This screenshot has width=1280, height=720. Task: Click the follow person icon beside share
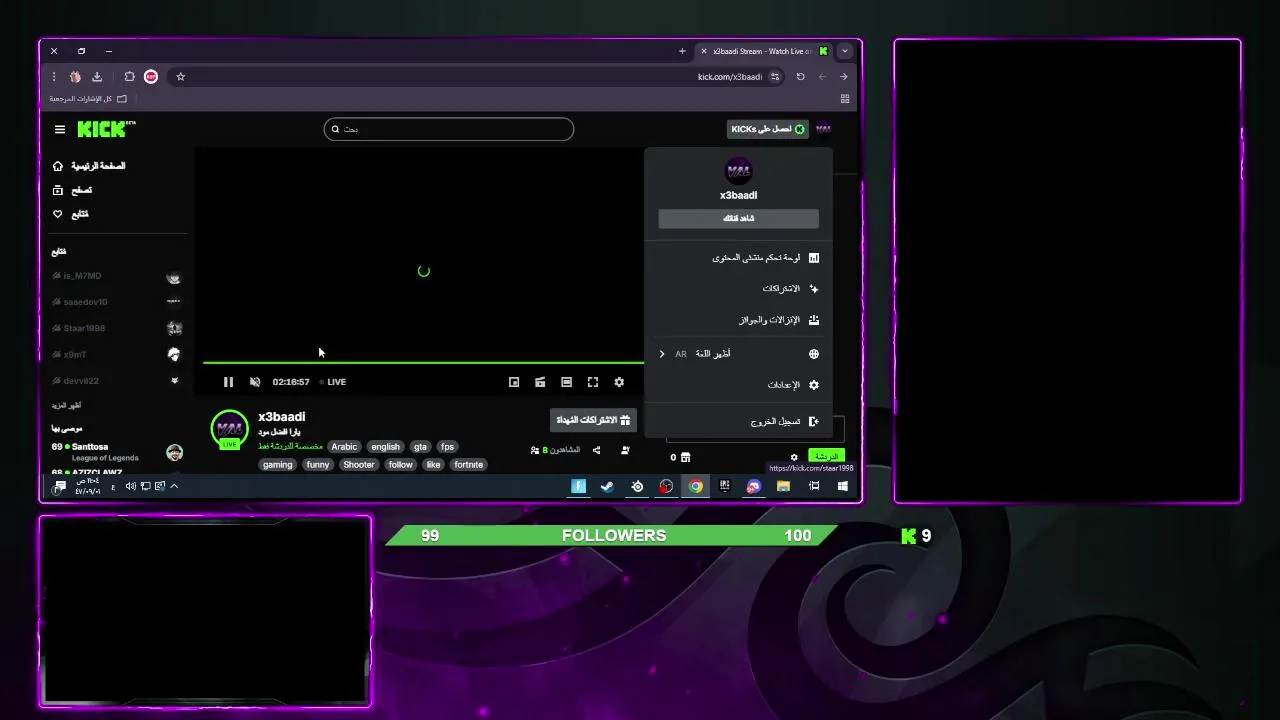point(625,450)
